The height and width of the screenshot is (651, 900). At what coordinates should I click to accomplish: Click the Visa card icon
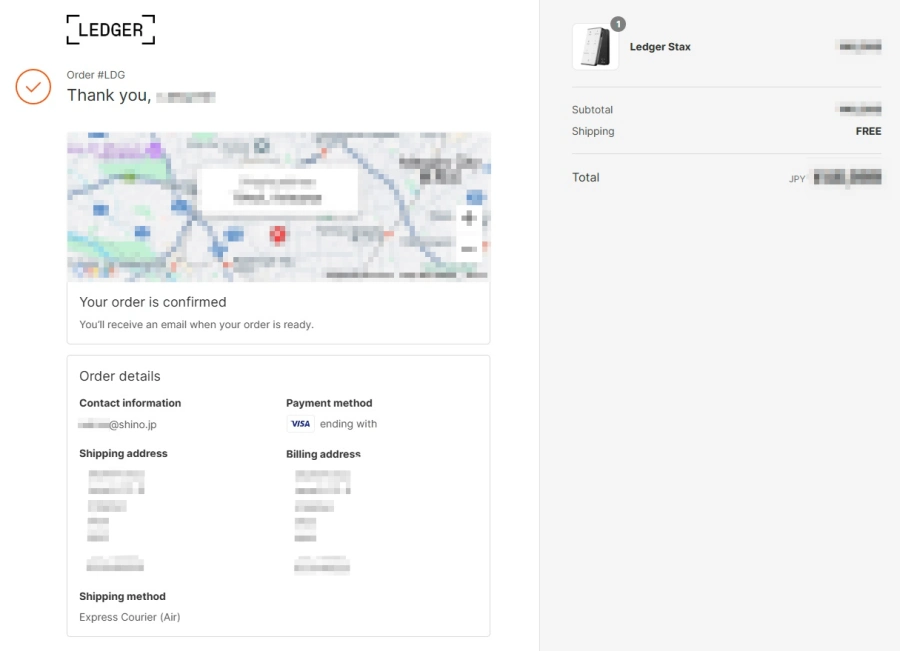[x=300, y=424]
